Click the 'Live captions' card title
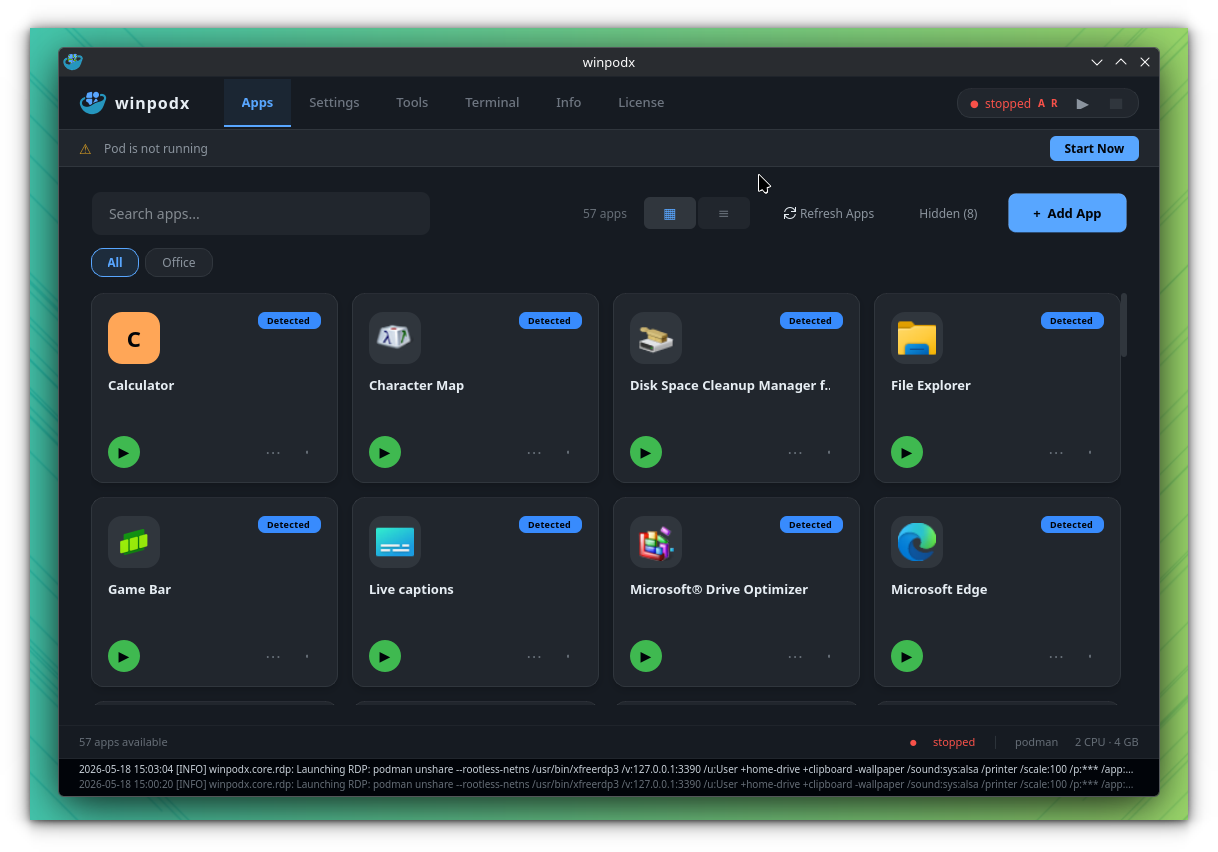This screenshot has height=852, width=1218. pos(411,590)
